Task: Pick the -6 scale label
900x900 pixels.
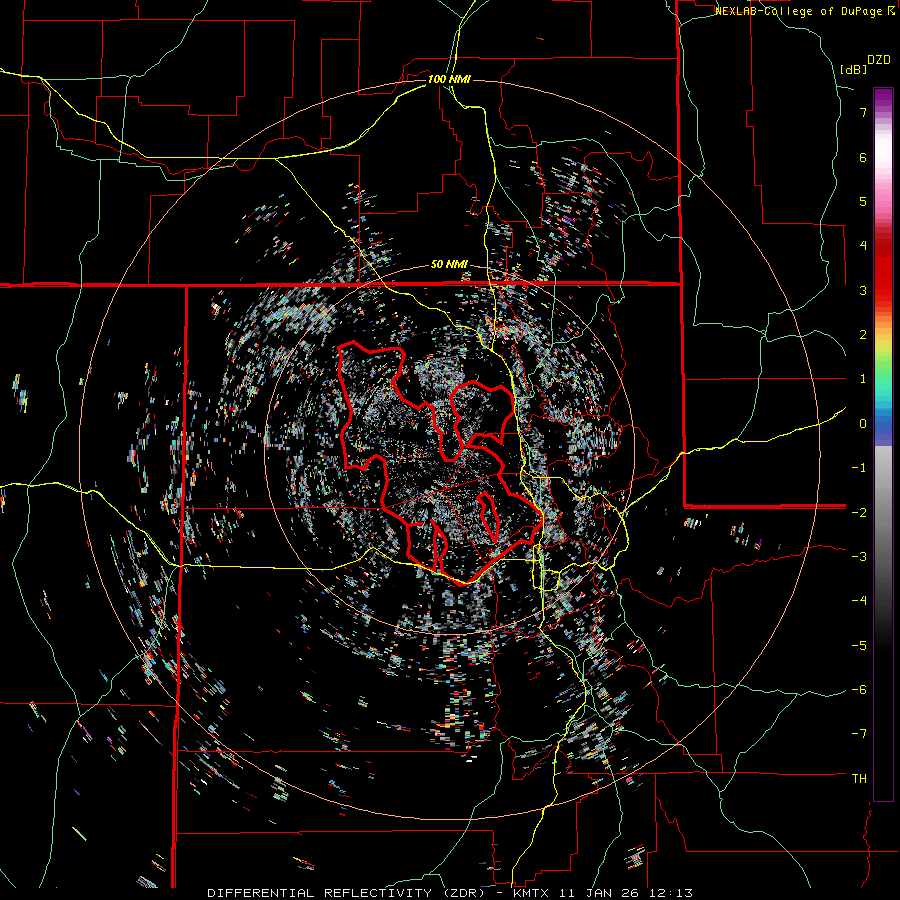Action: tap(859, 690)
